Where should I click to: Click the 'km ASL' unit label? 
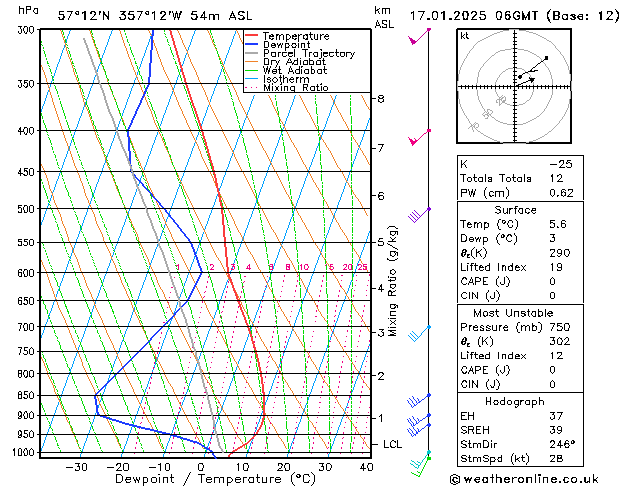coord(384,17)
